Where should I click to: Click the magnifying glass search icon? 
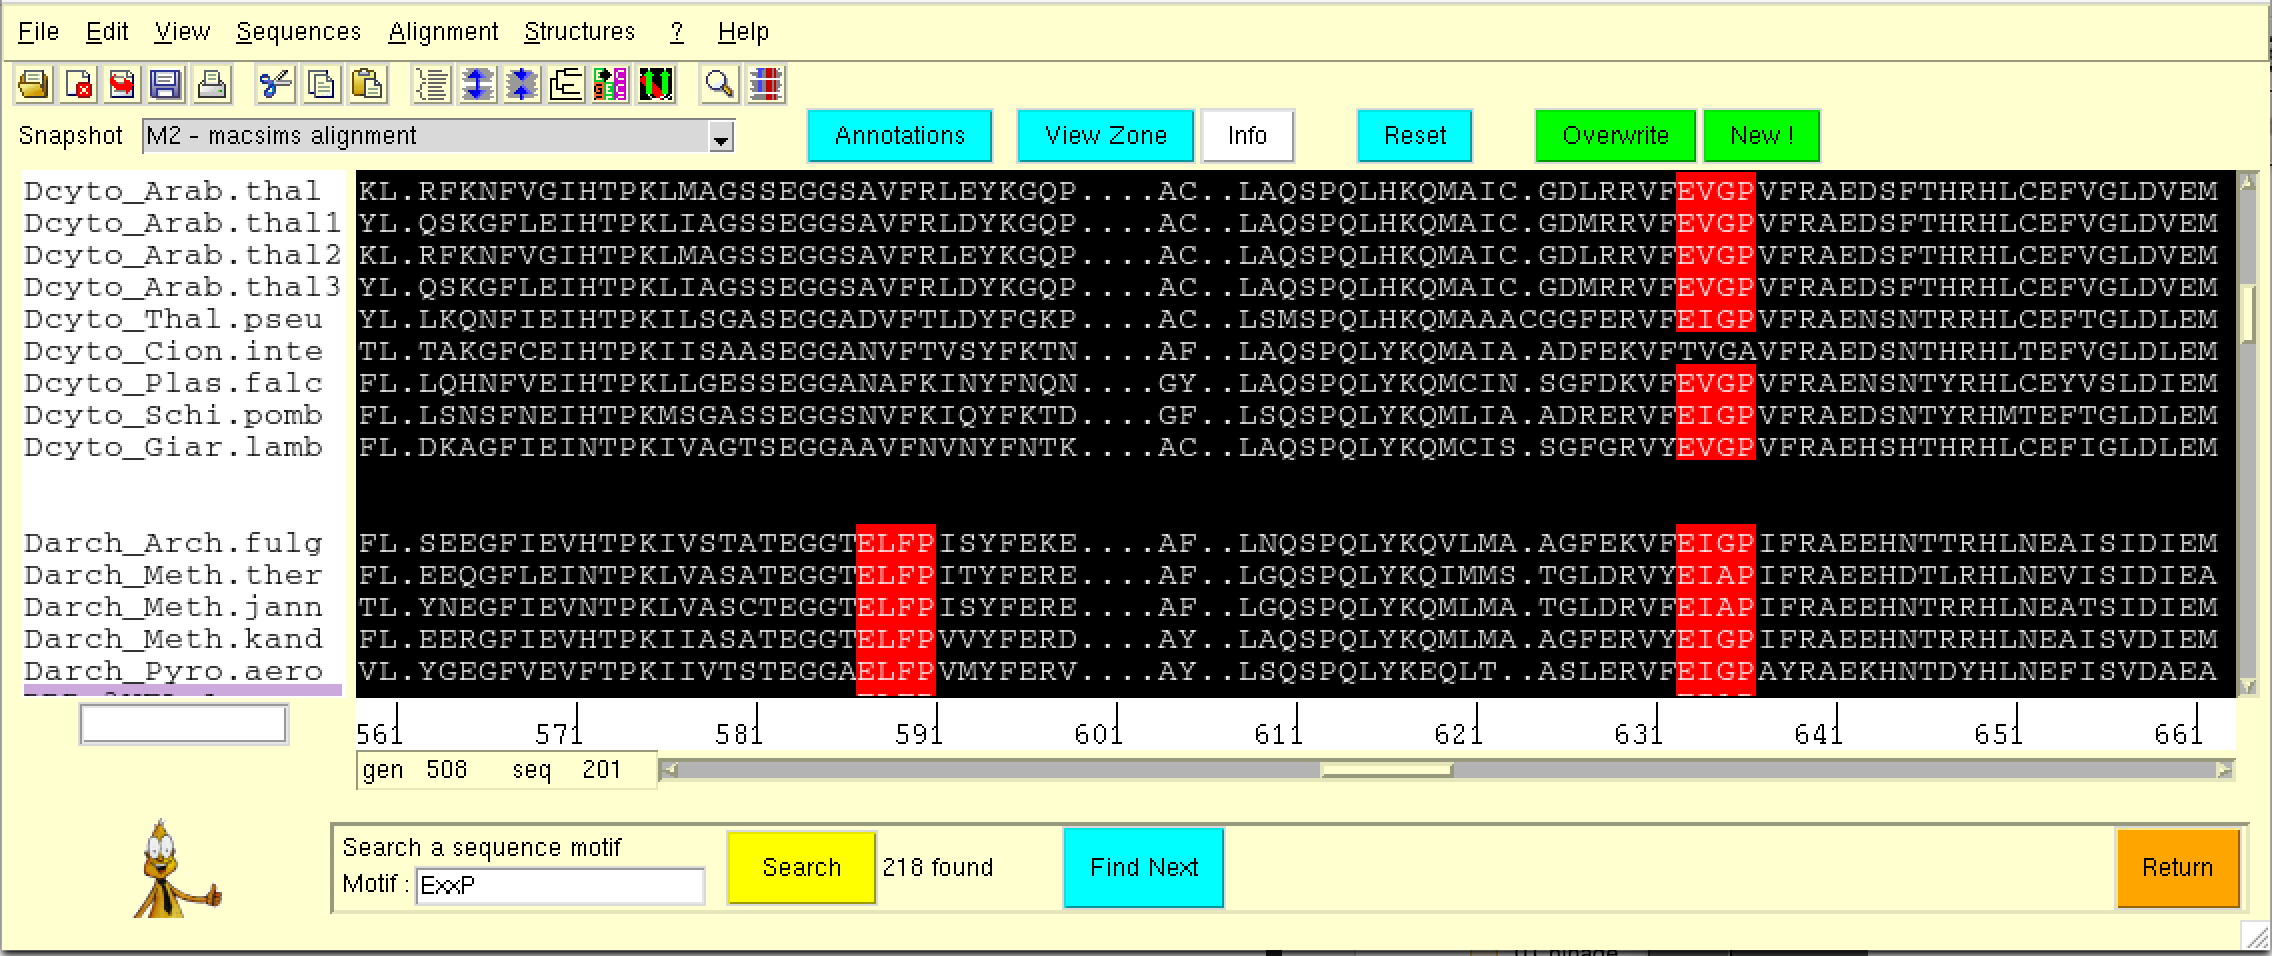coord(719,85)
